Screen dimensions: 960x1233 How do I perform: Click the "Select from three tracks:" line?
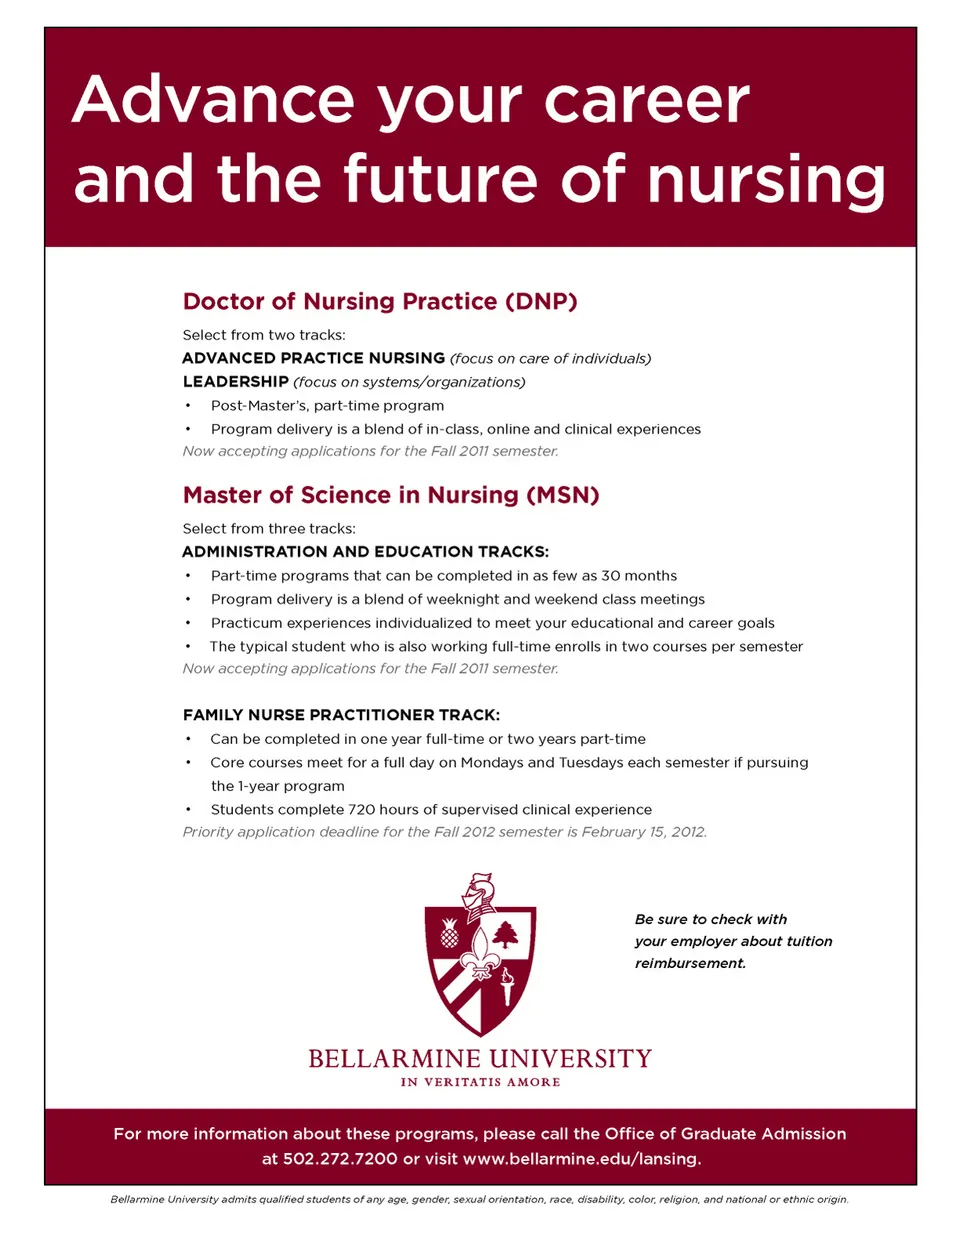269,529
